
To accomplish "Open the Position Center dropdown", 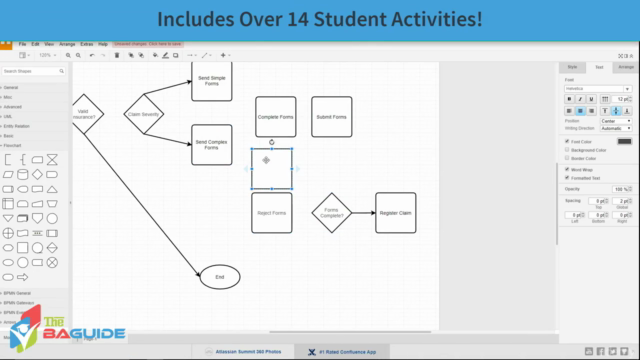I will 616,121.
